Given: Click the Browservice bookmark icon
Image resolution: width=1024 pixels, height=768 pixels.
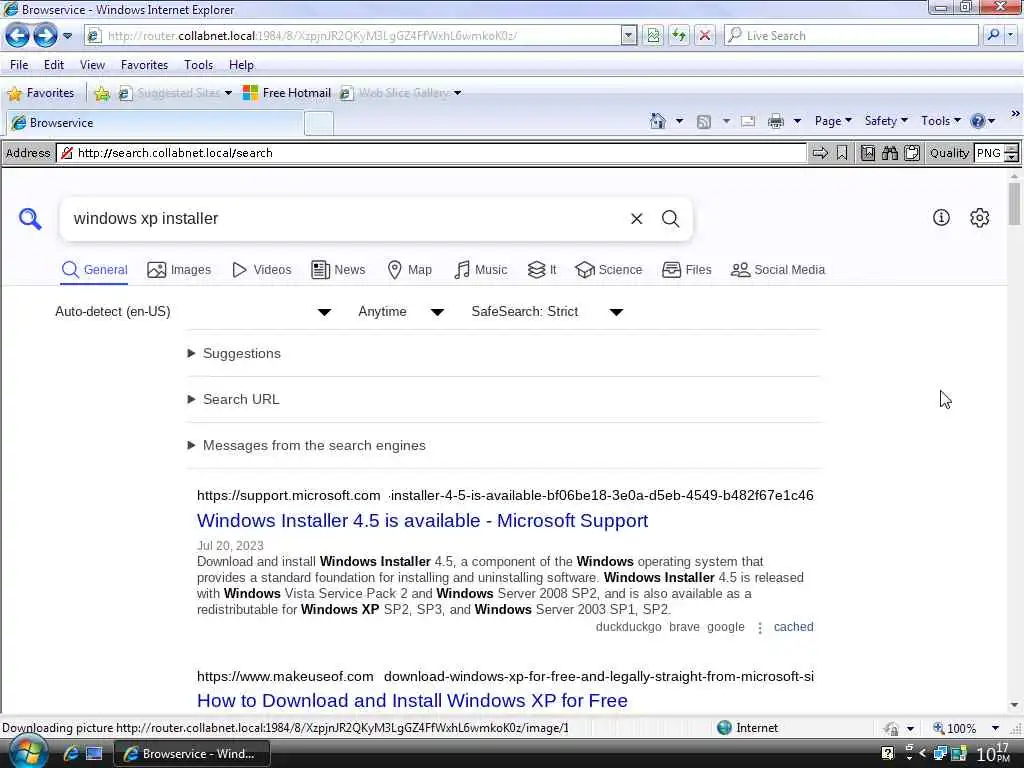Looking at the screenshot, I should coord(842,153).
